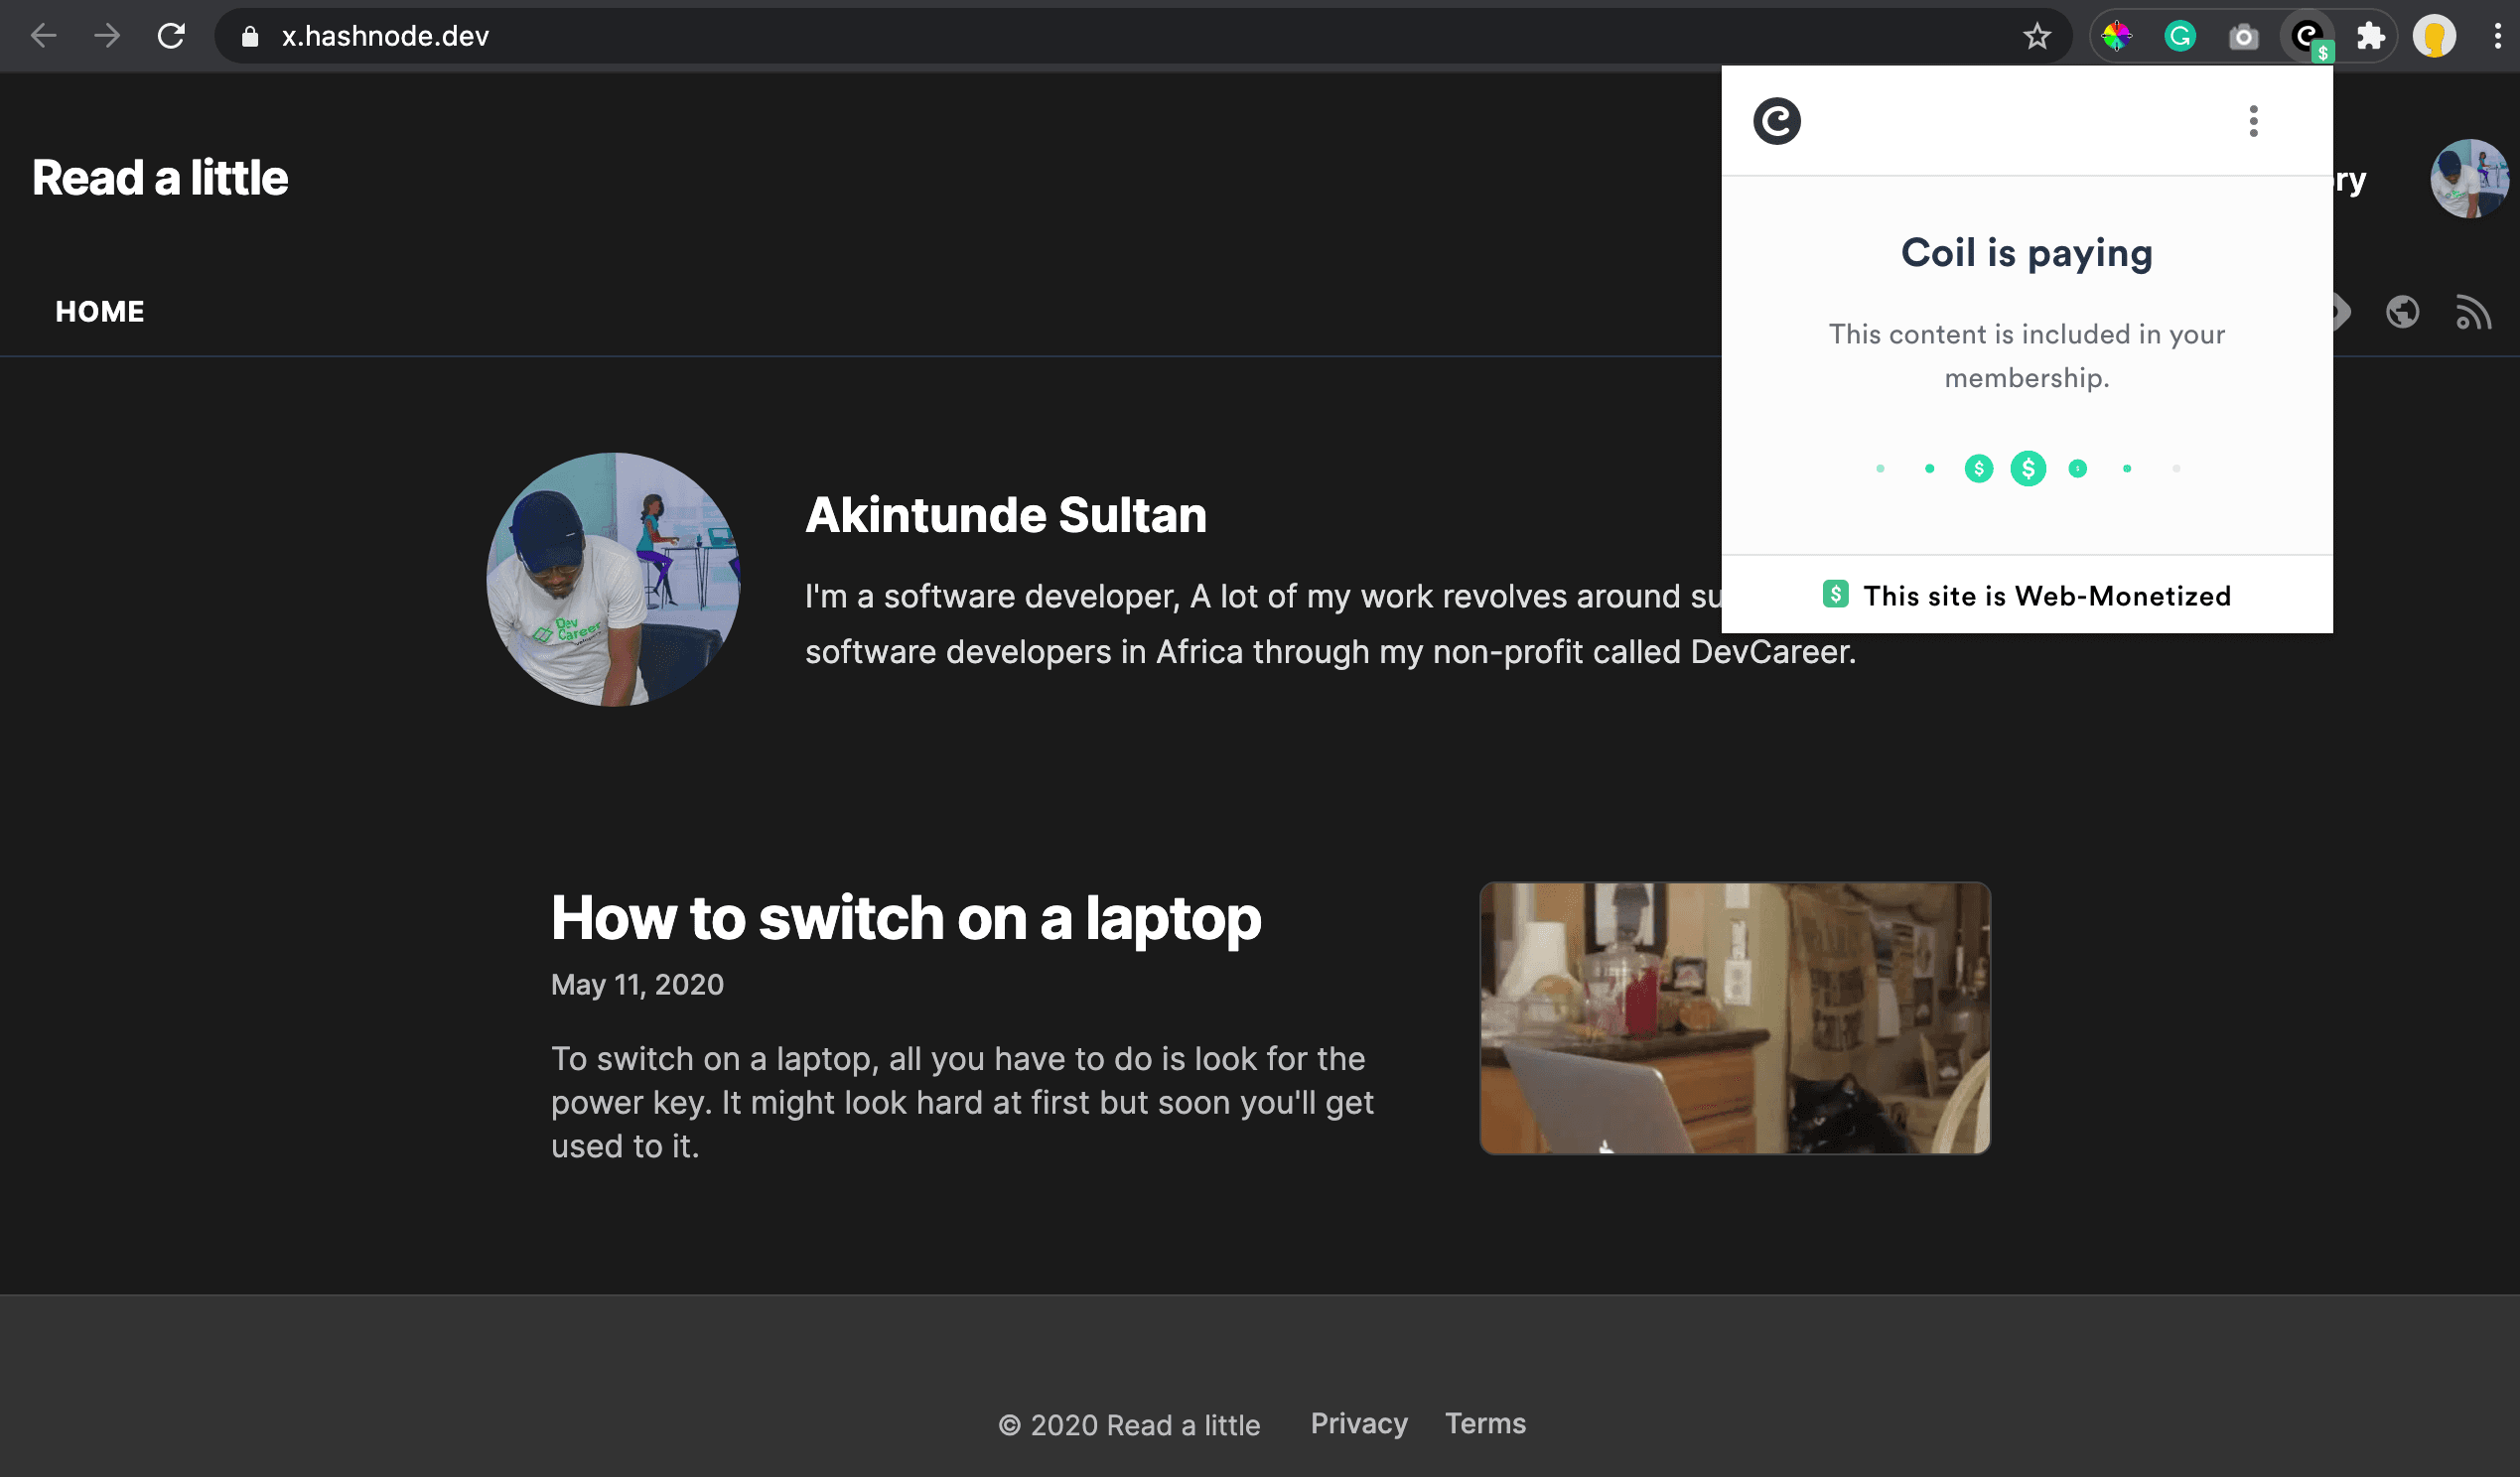This screenshot has height=1477, width=2520.
Task: Click "Read a little" blog title
Action: [160, 178]
